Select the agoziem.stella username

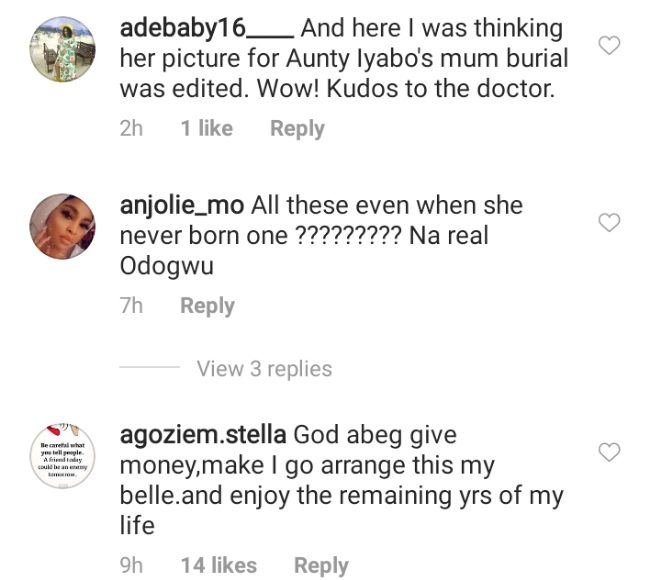point(203,436)
